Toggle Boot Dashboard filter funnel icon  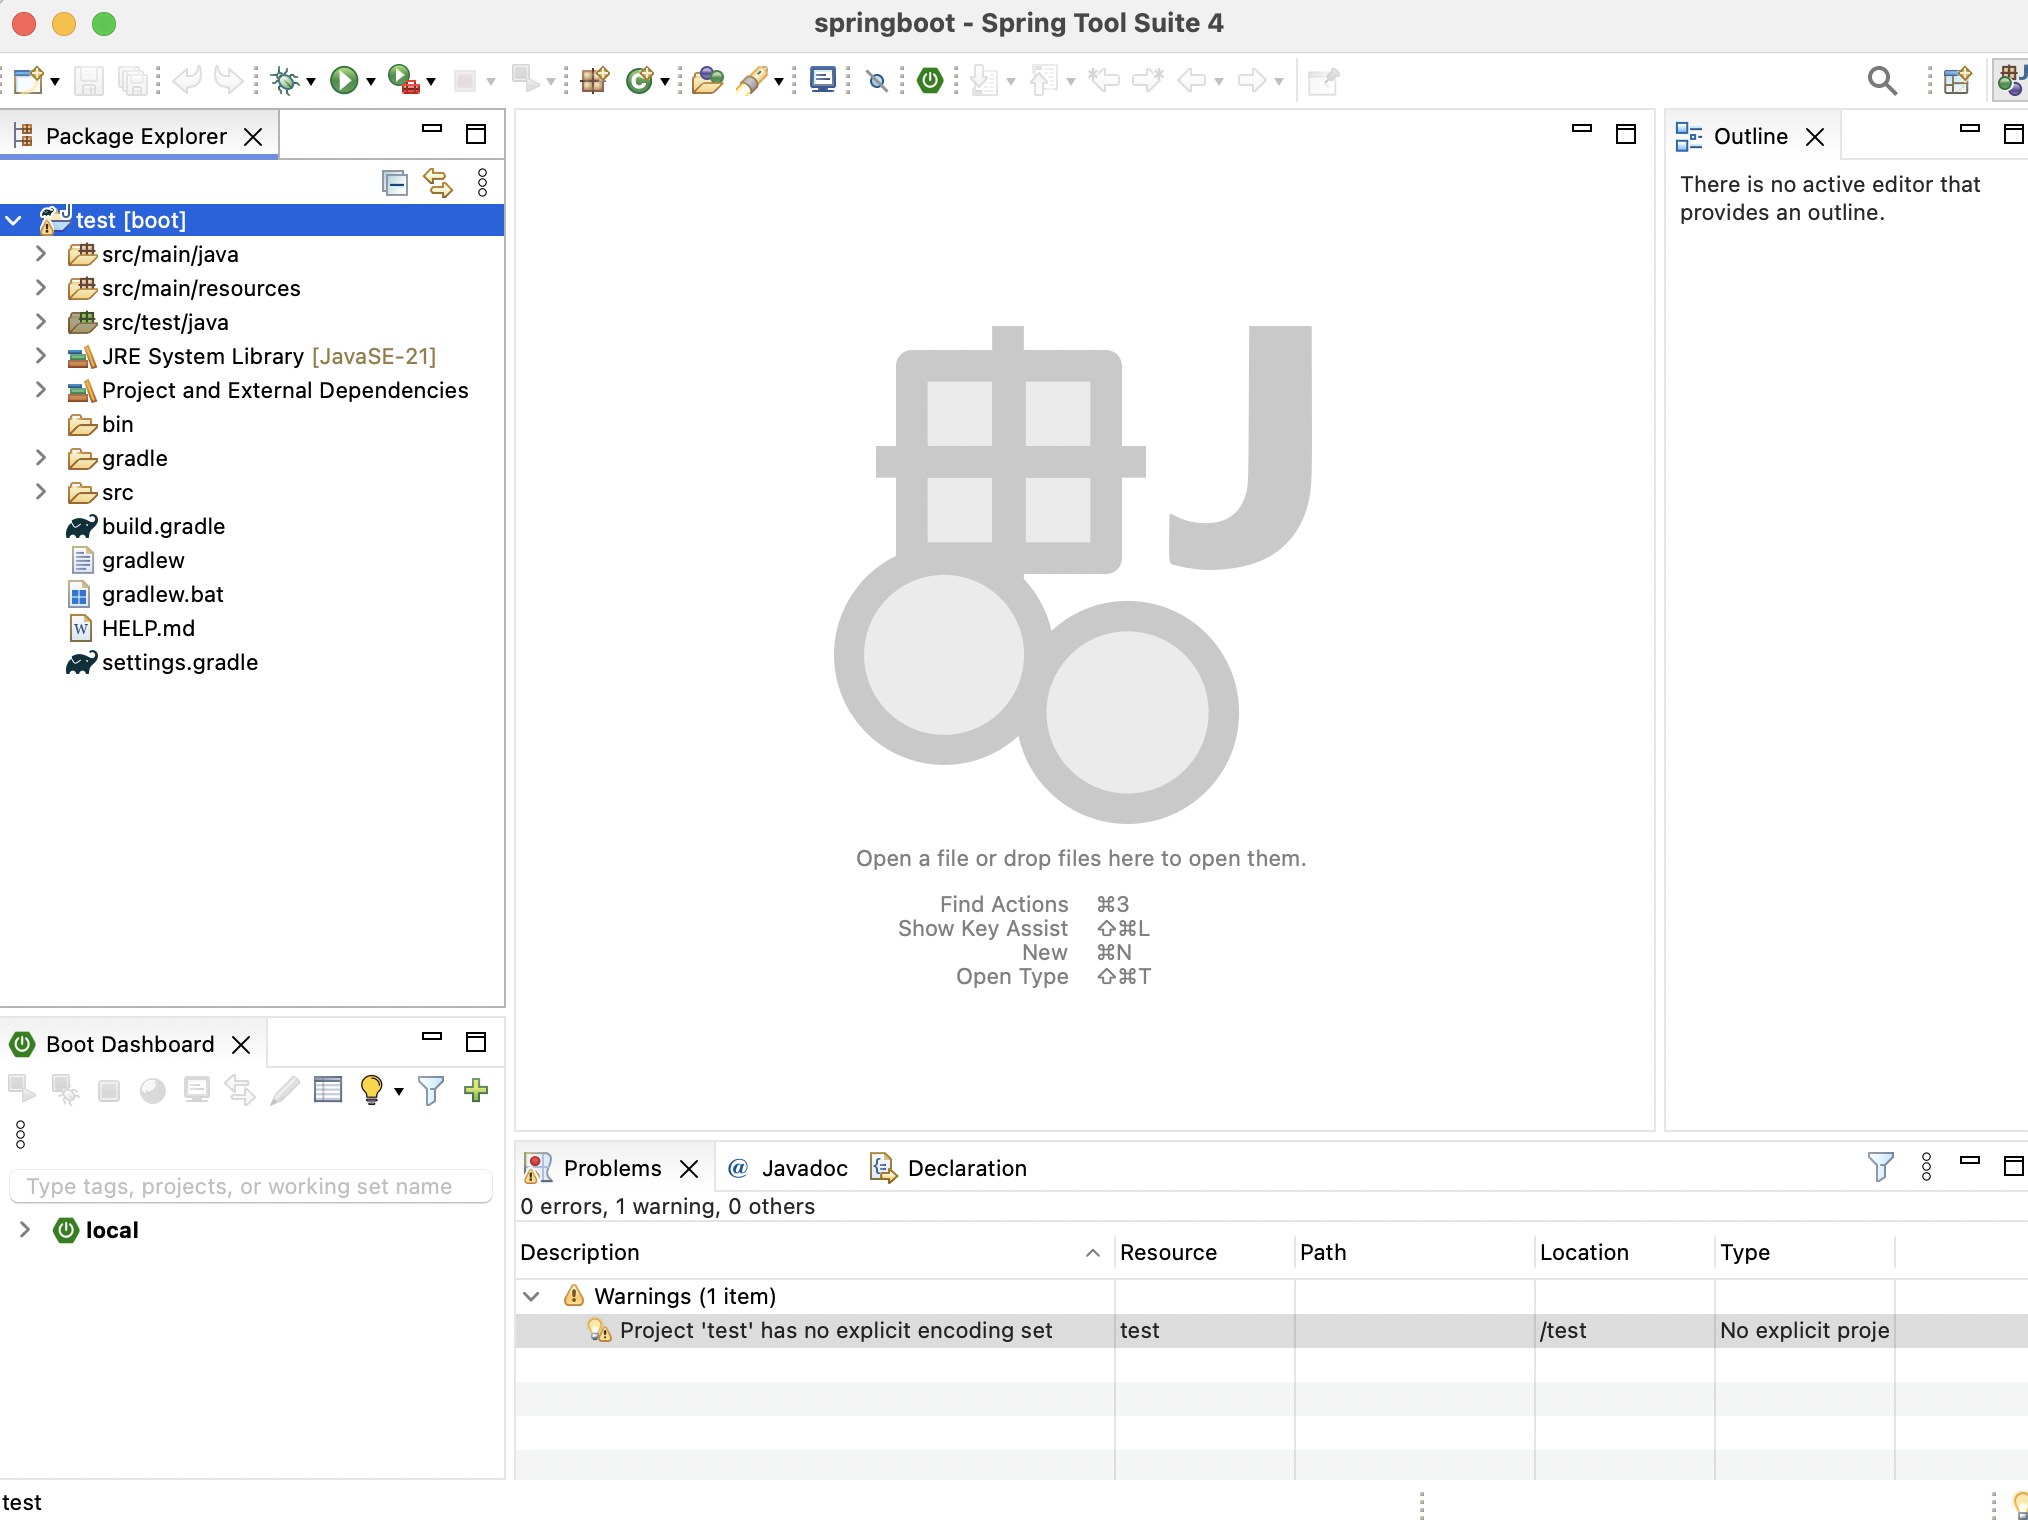431,1090
